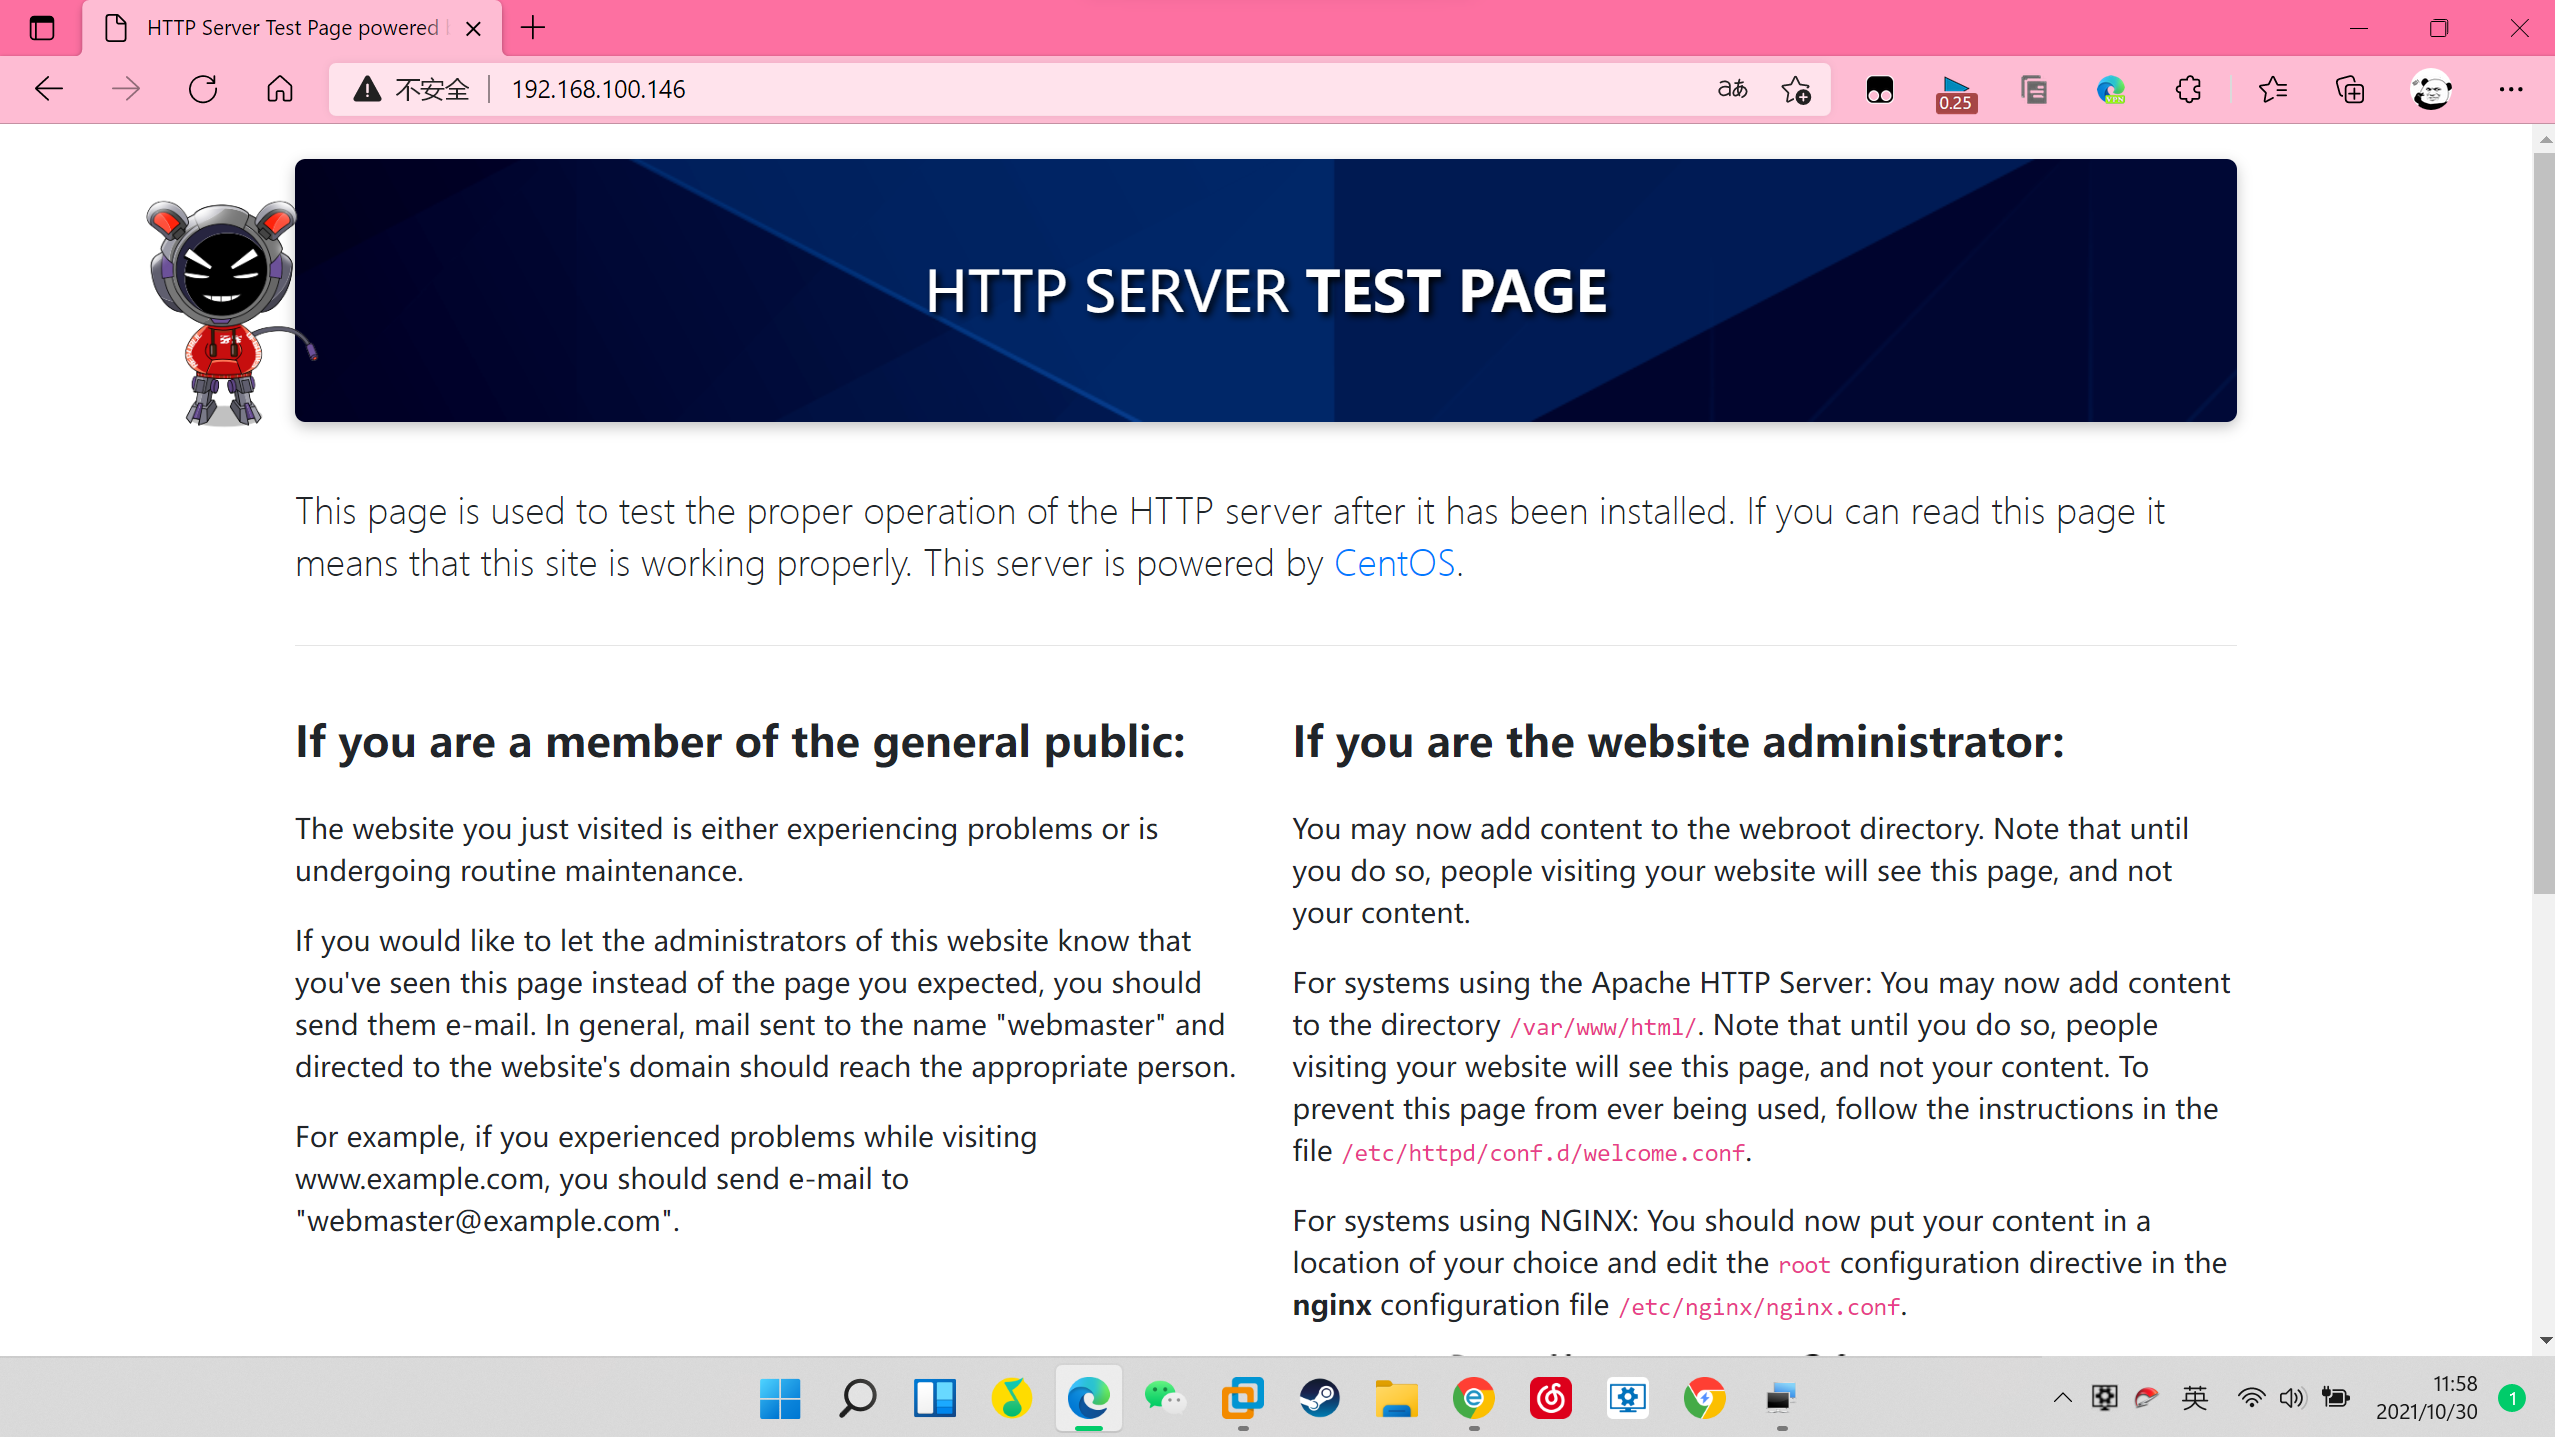Viewport: 2555px width, 1437px height.
Task: Open the panda profile avatar menu
Action: (x=2432, y=89)
